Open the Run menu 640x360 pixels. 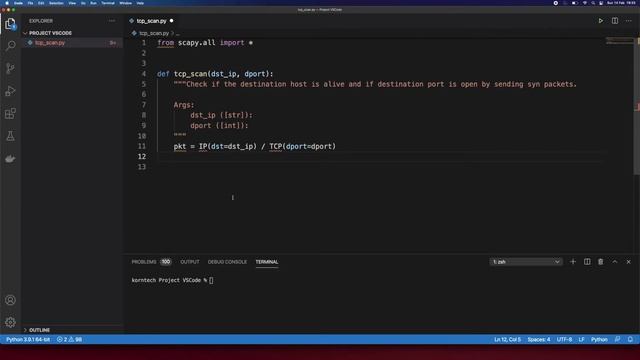point(93,3)
